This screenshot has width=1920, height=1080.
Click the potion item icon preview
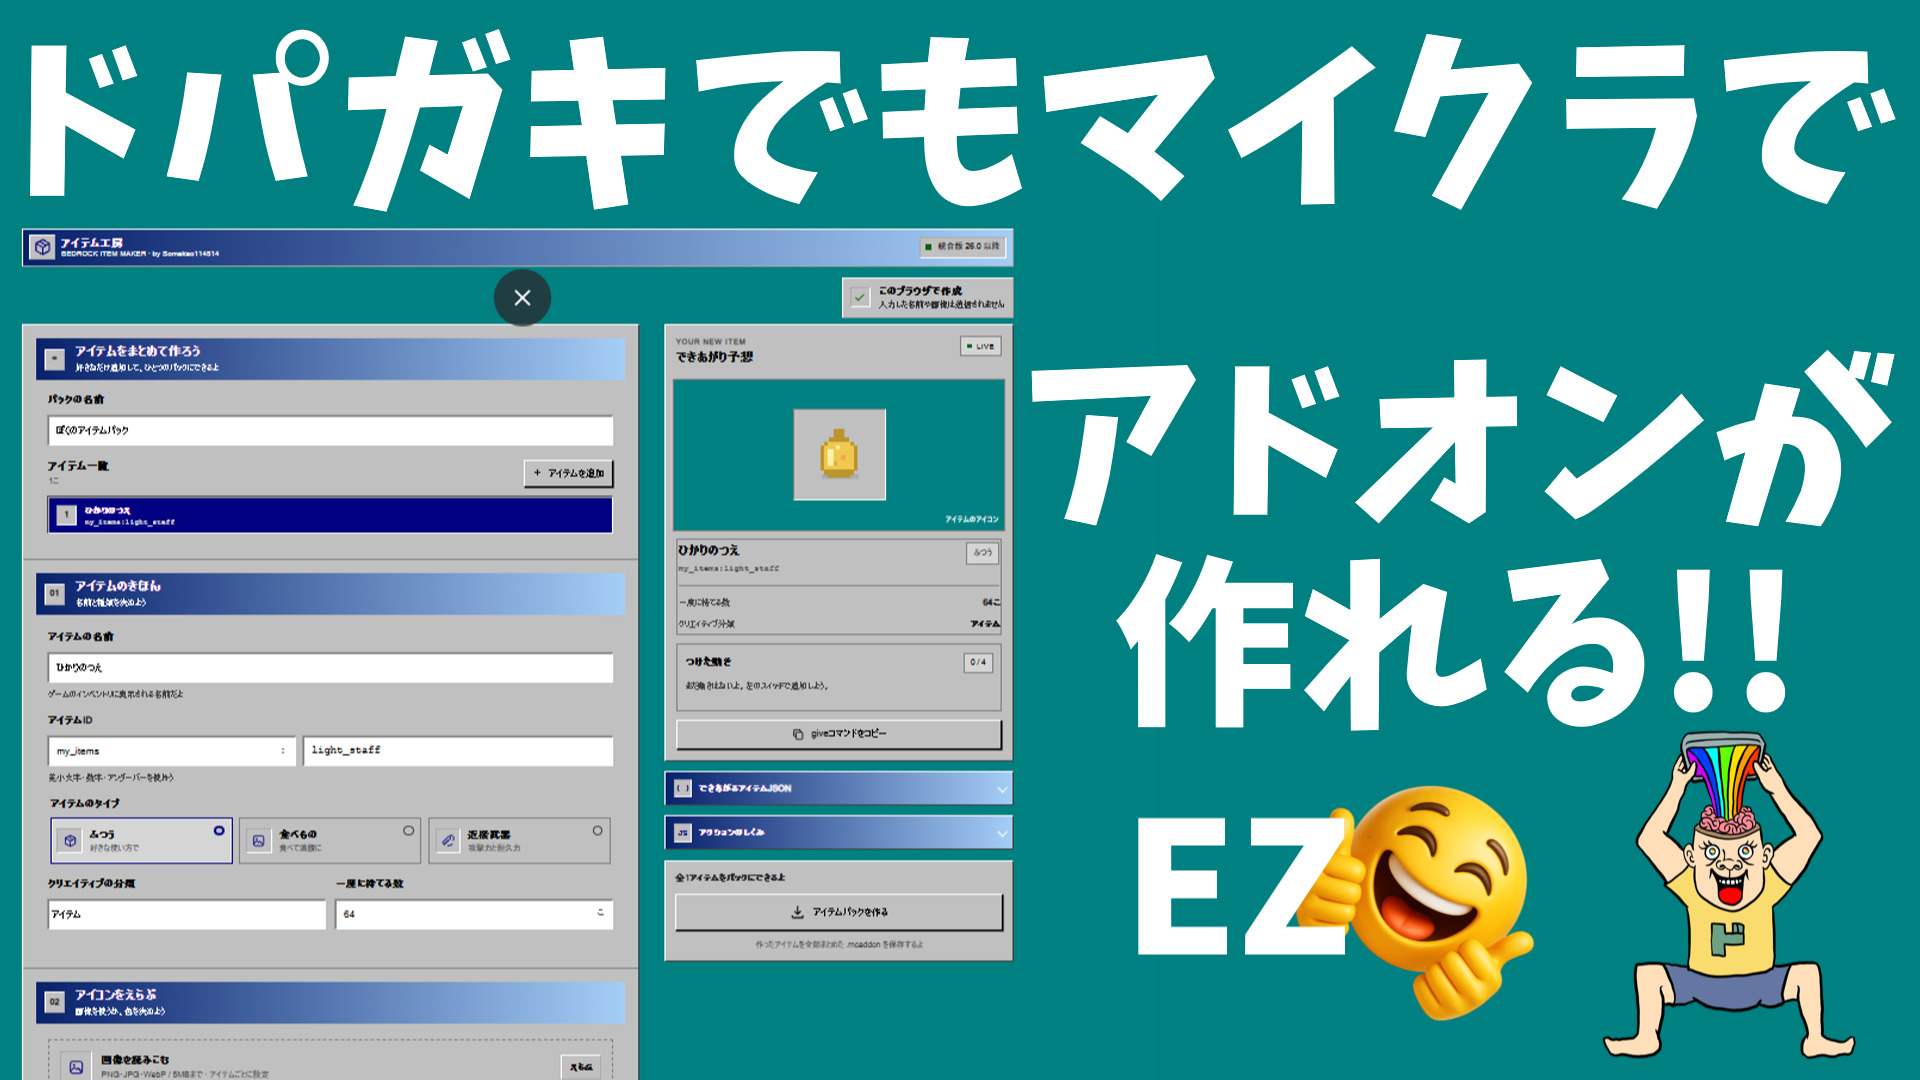coord(839,455)
